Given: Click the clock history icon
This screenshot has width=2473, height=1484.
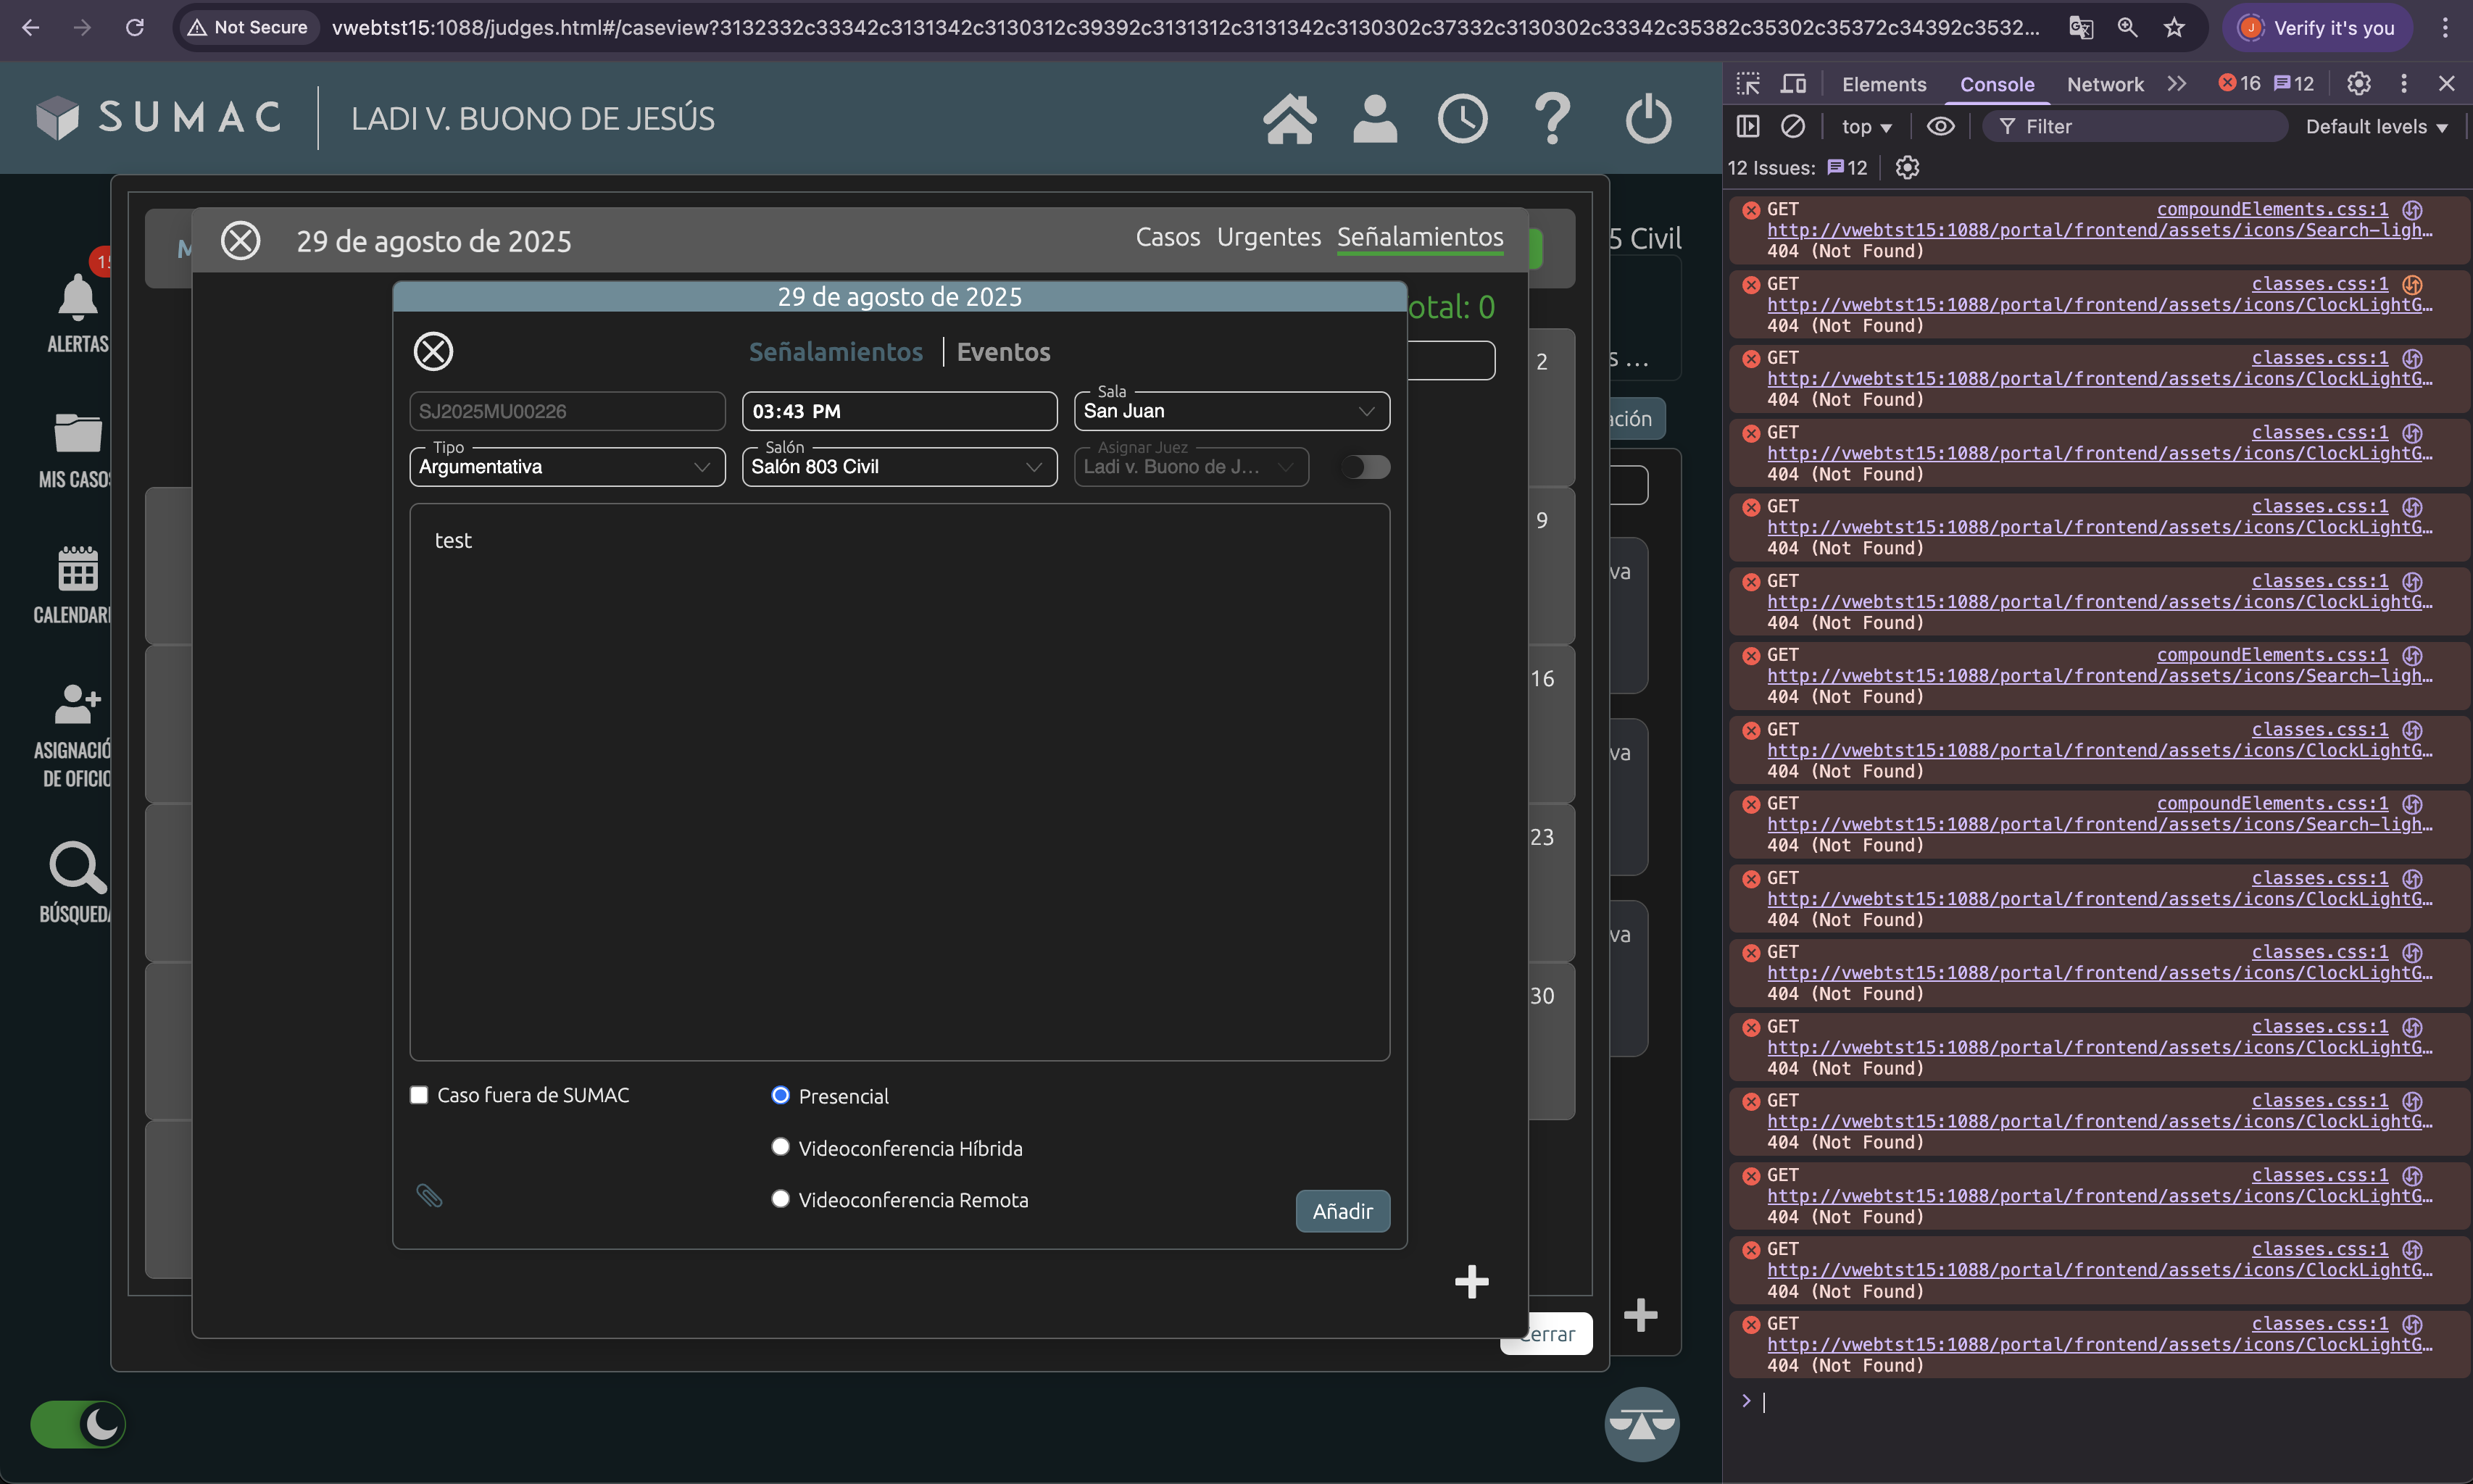Looking at the screenshot, I should click(x=1462, y=119).
